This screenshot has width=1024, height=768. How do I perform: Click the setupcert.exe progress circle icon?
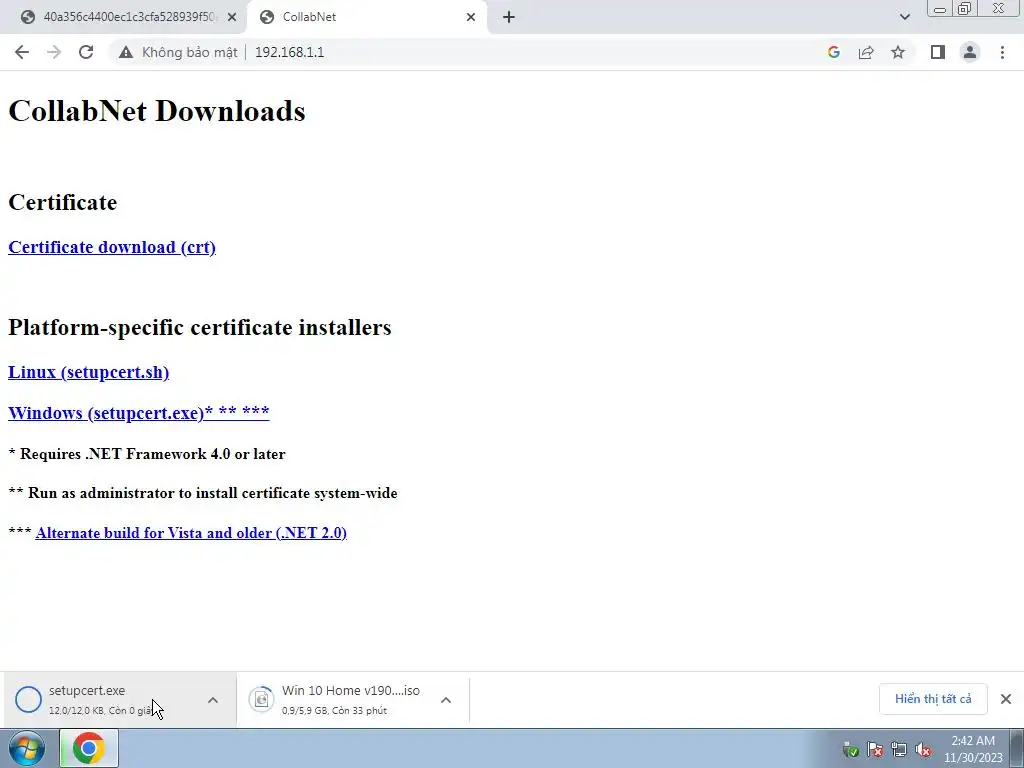coord(28,699)
